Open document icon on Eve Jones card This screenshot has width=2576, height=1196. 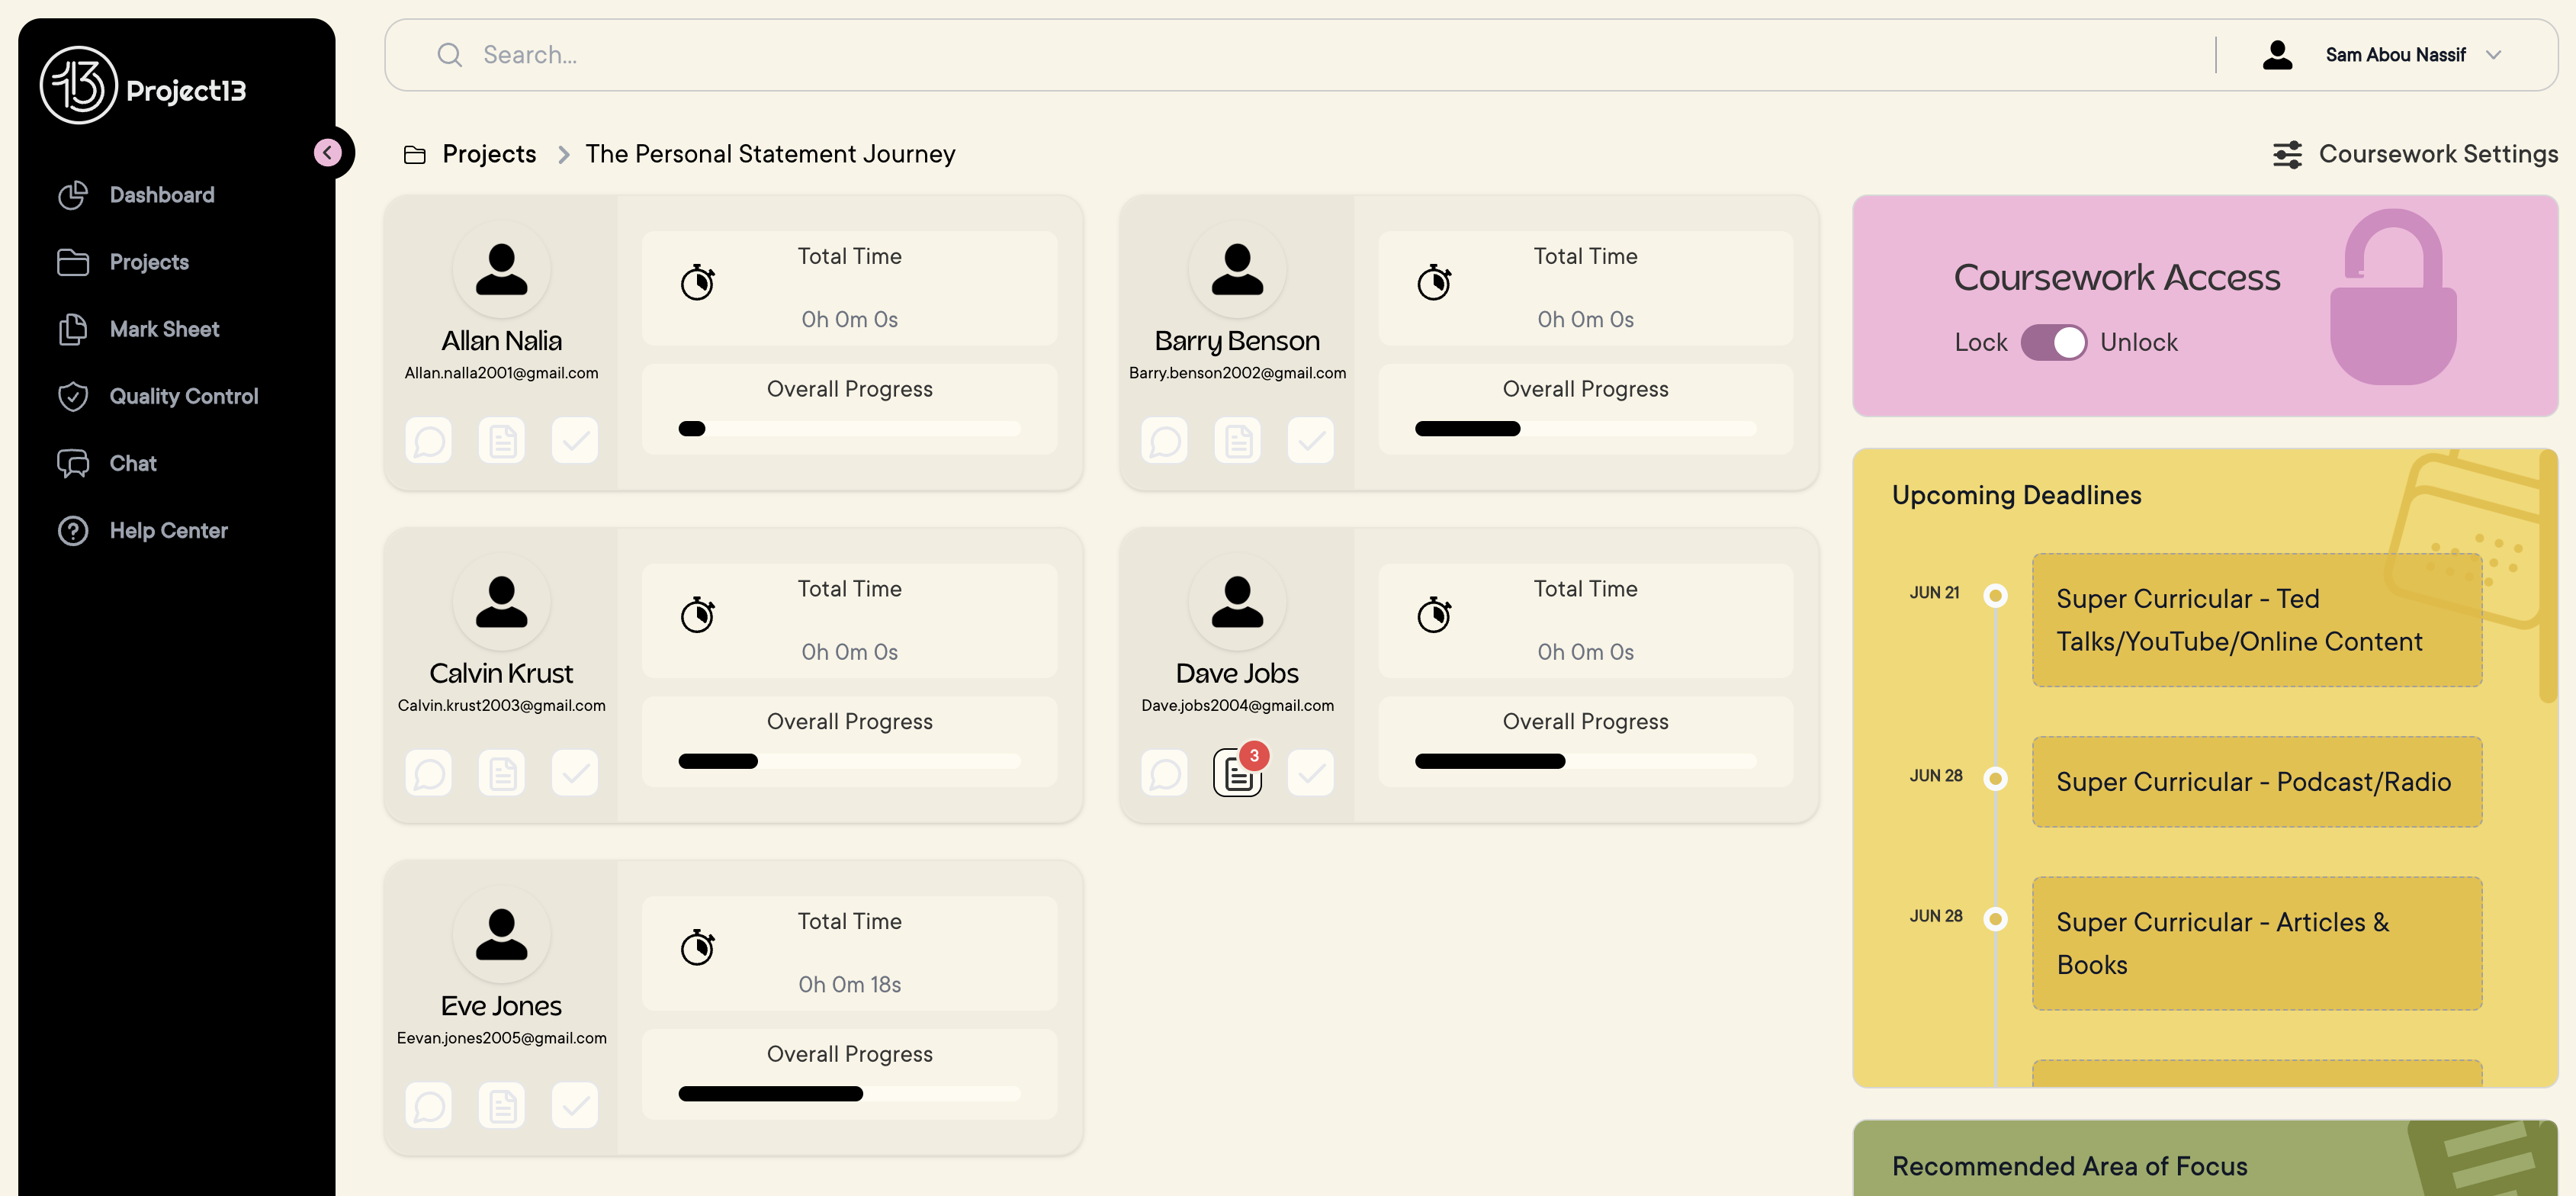tap(502, 1106)
